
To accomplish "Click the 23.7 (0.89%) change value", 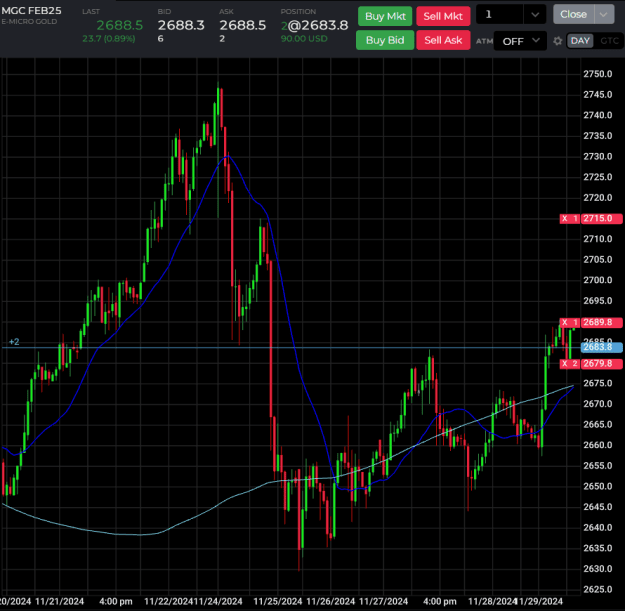I will point(108,39).
